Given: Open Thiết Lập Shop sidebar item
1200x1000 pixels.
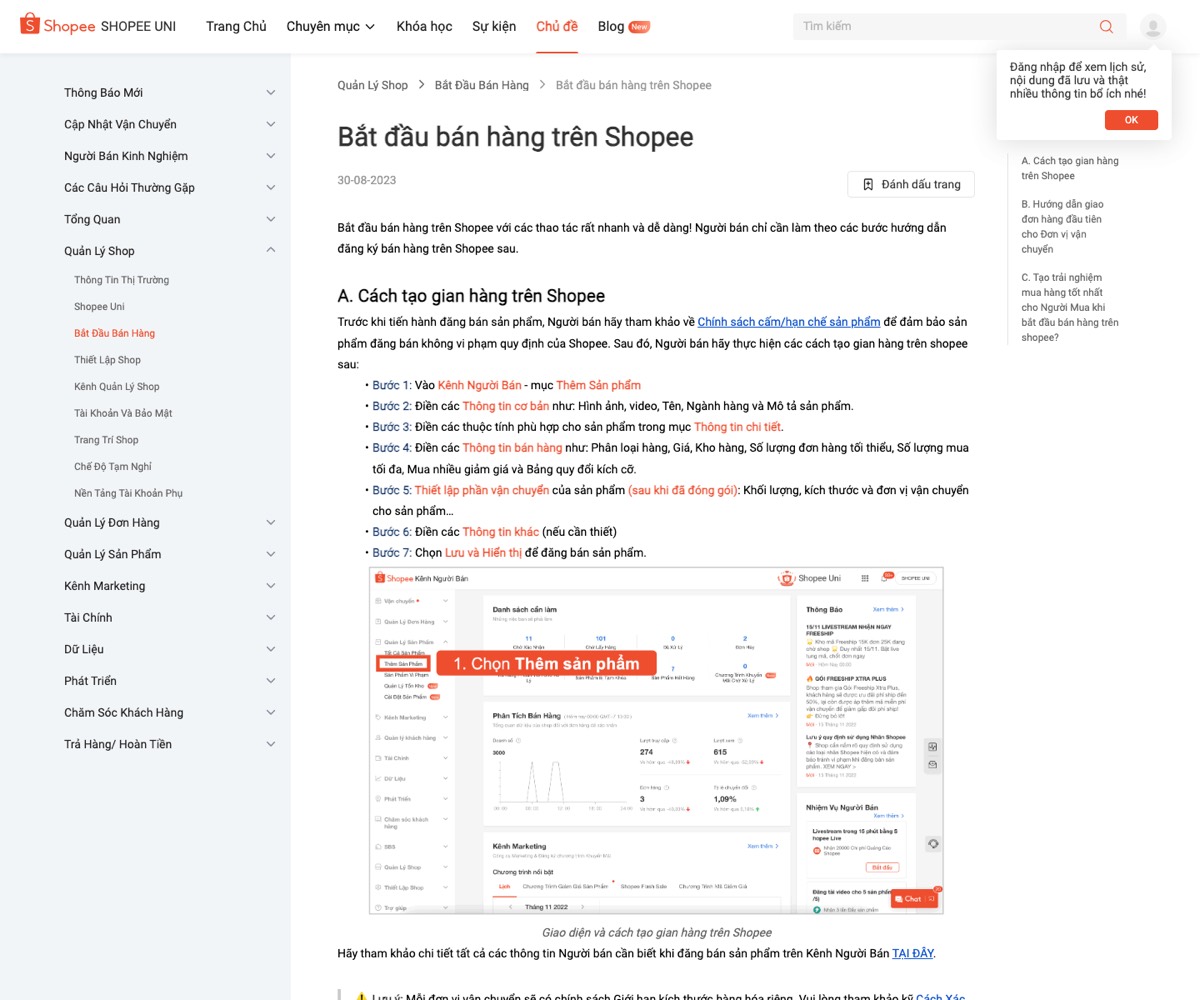Looking at the screenshot, I should [107, 360].
